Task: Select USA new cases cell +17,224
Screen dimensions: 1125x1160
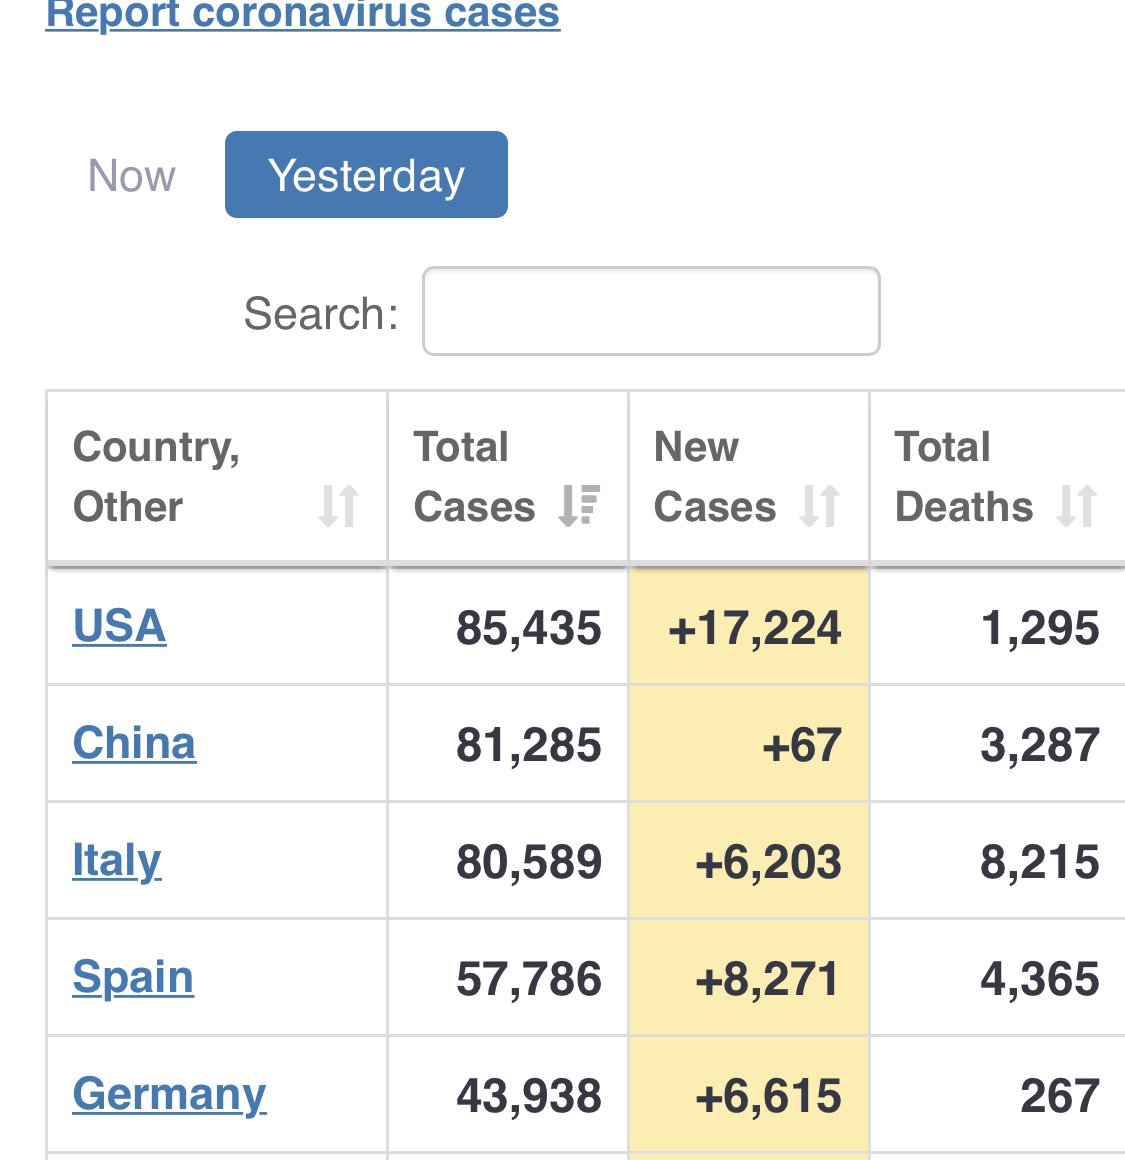Action: click(x=749, y=627)
